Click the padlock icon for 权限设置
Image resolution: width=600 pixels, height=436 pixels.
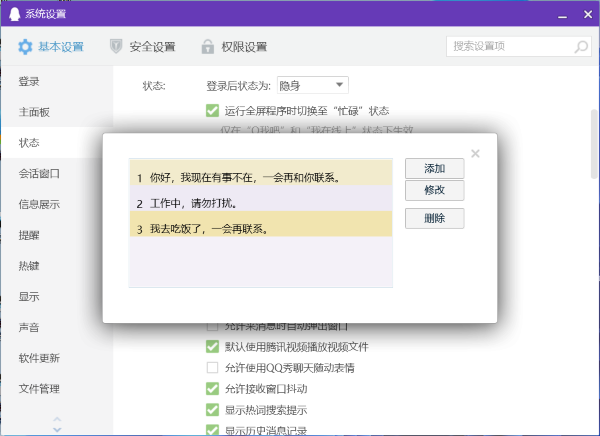(x=207, y=46)
